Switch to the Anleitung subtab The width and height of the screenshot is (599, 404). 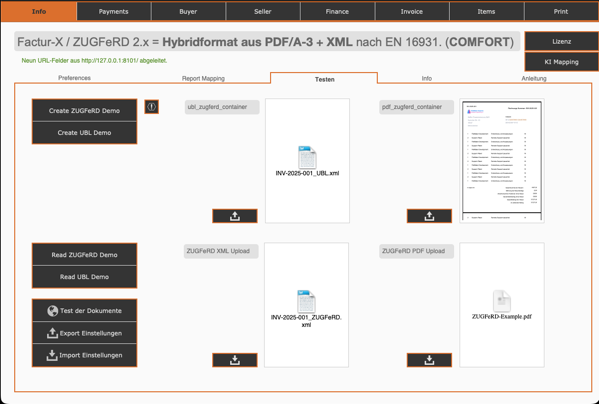(534, 78)
